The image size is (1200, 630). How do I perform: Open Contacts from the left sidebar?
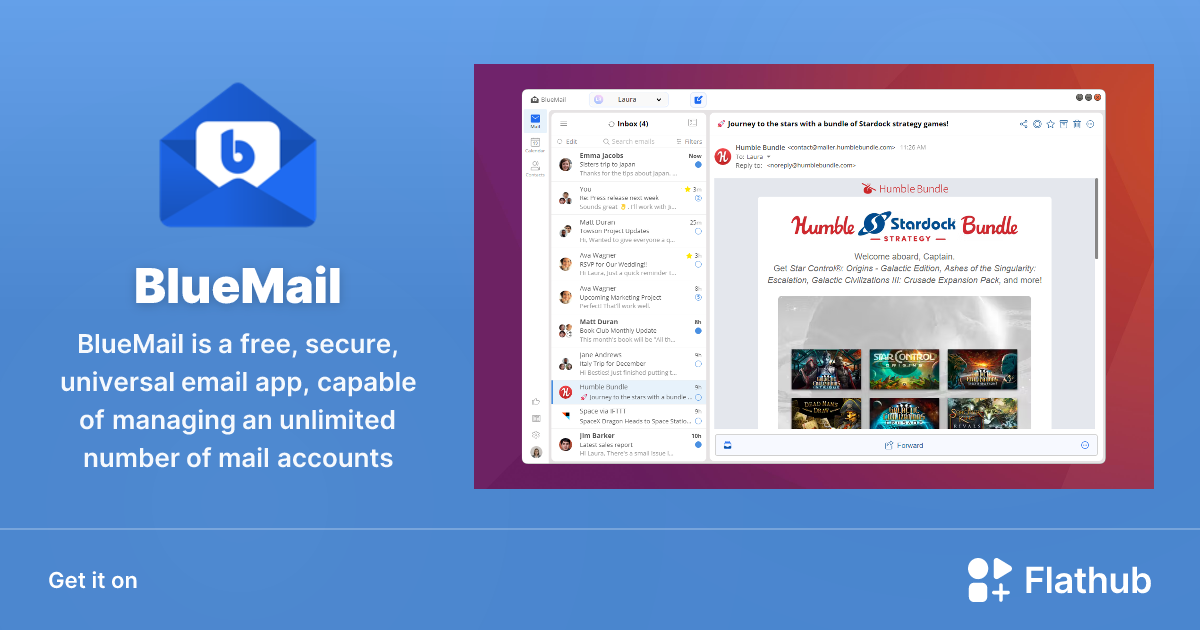coord(536,165)
